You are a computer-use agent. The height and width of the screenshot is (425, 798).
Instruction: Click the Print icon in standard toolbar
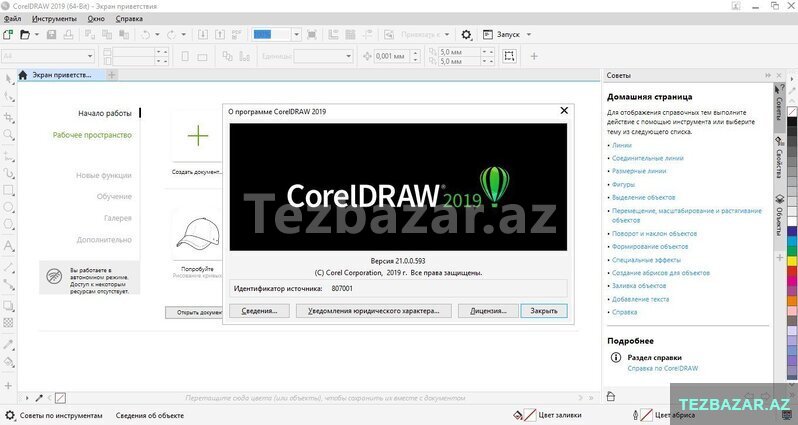(x=68, y=35)
